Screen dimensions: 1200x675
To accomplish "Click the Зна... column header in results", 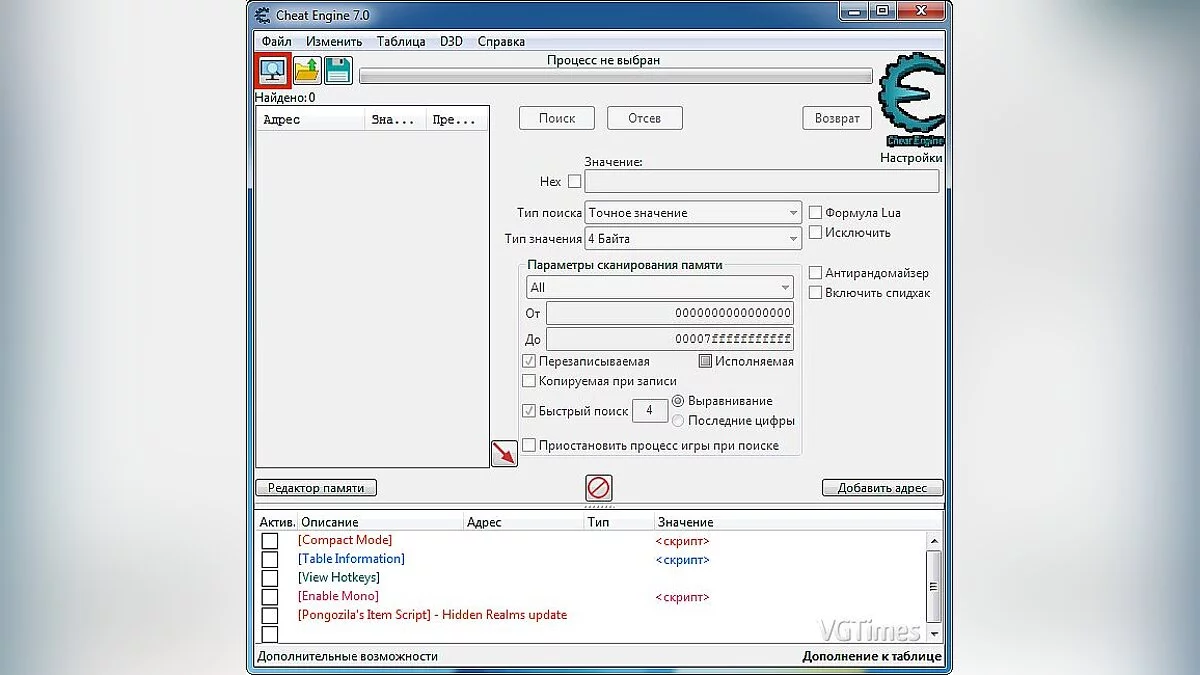I will tap(396, 120).
